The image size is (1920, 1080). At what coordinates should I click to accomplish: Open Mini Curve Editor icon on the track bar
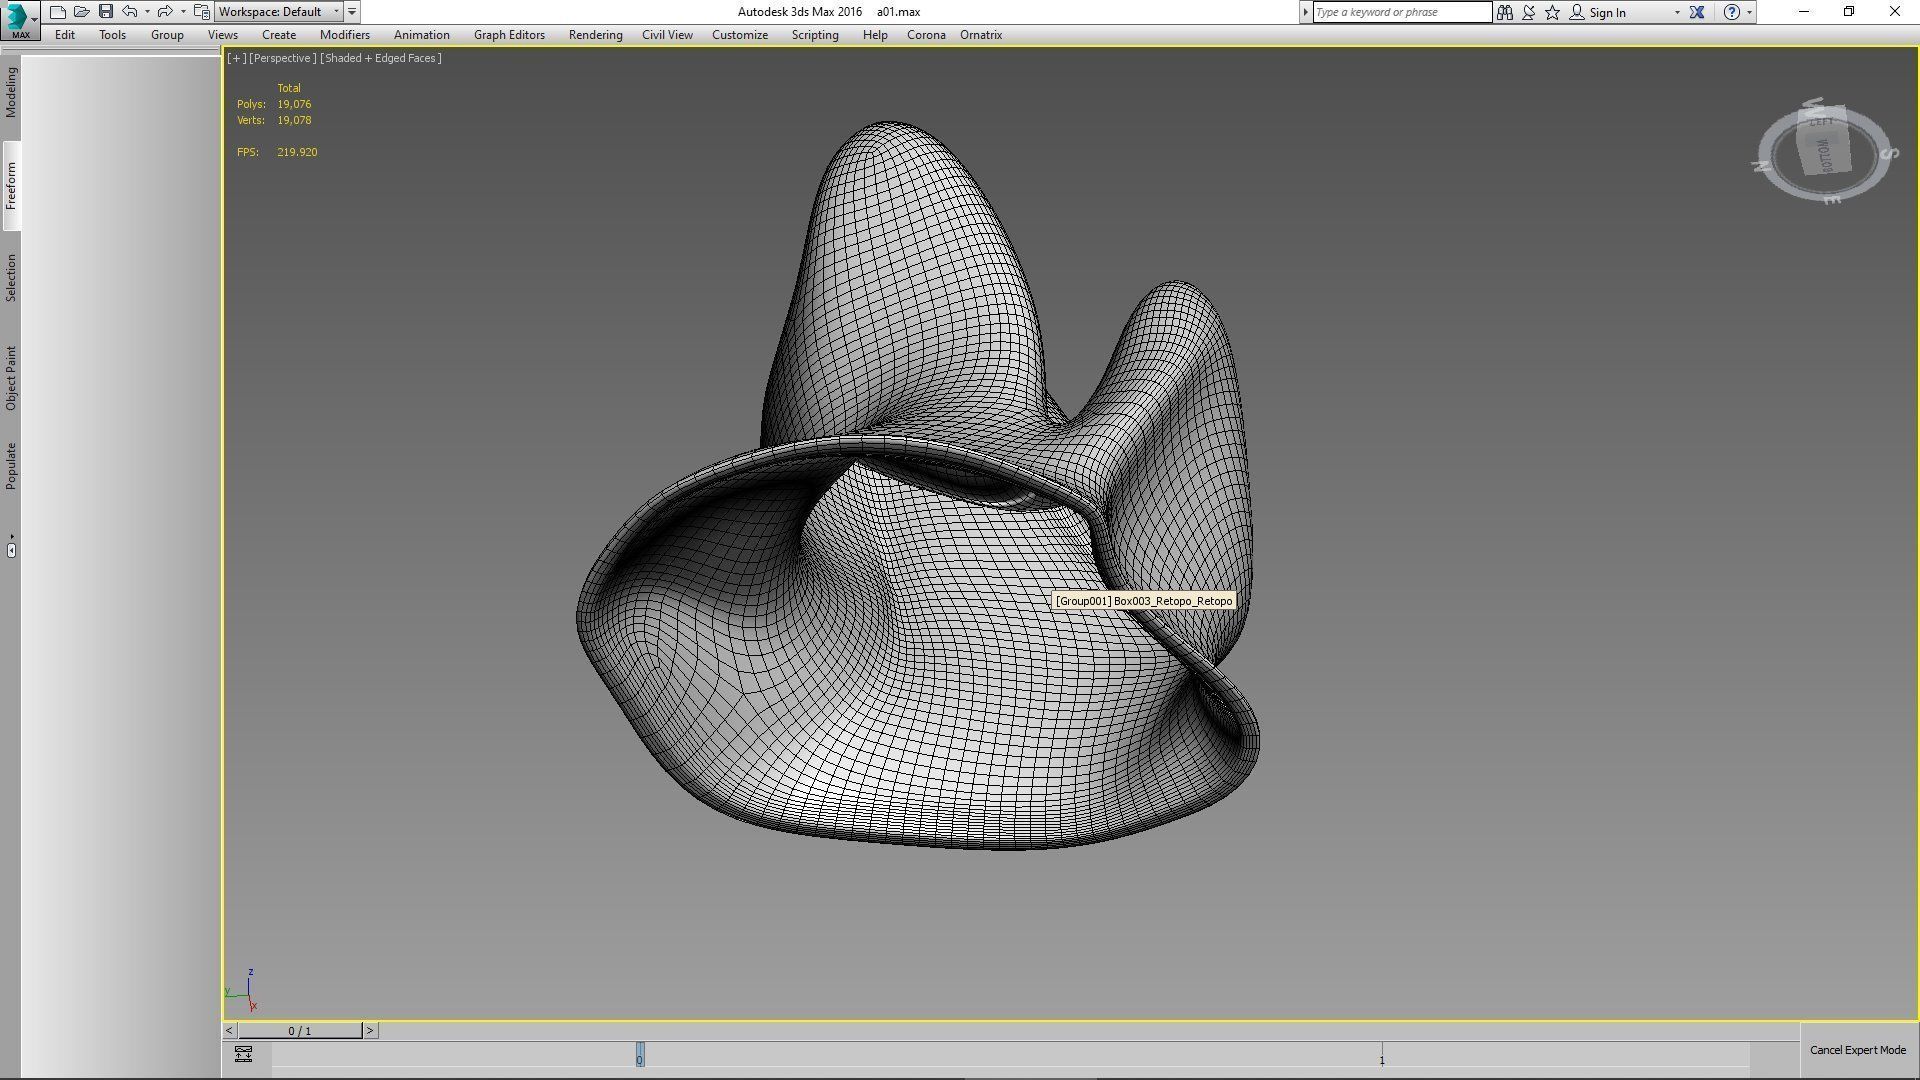pyautogui.click(x=243, y=1054)
